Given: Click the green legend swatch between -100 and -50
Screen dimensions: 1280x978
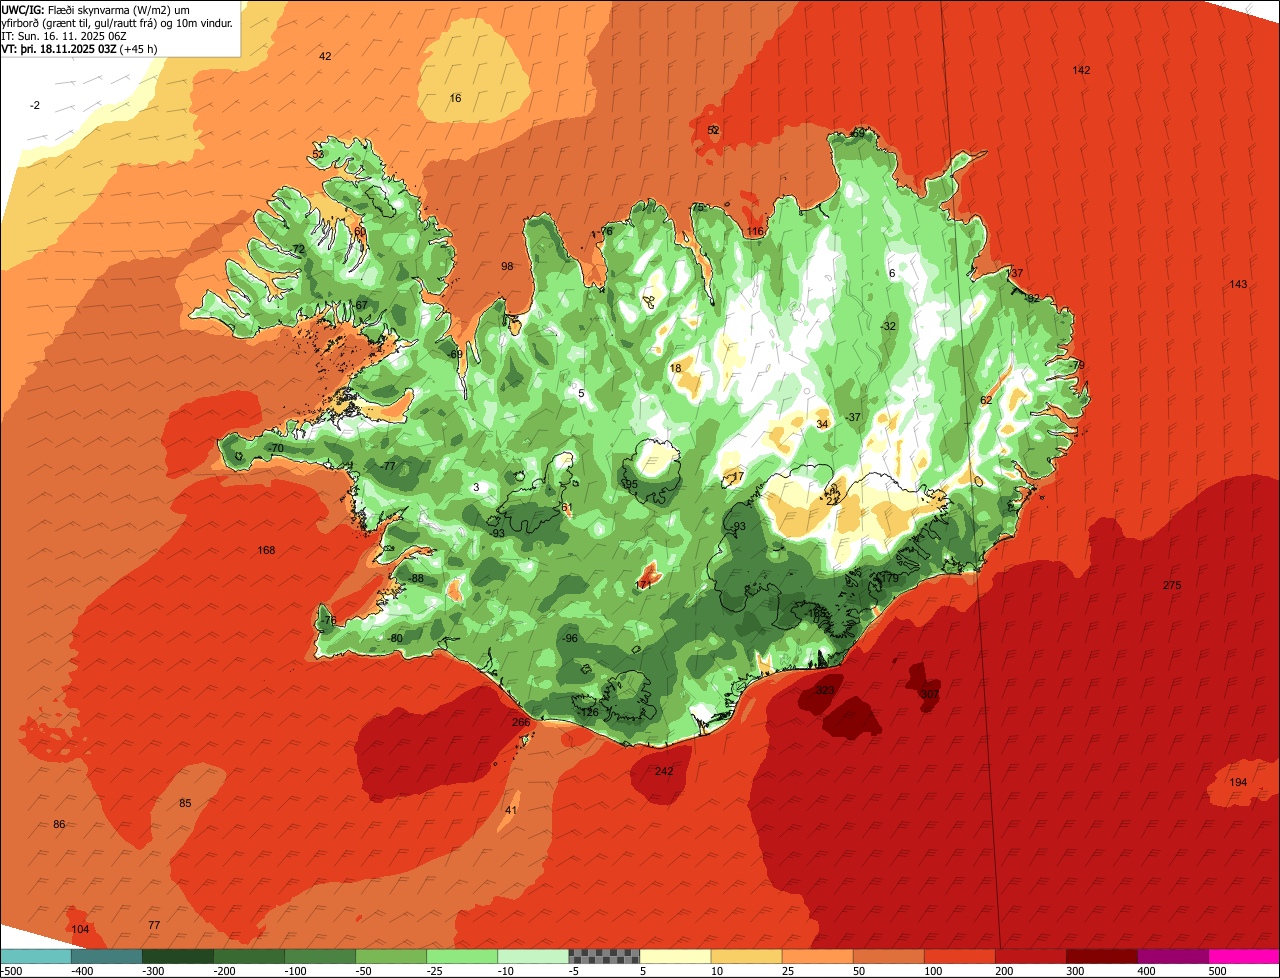Looking at the screenshot, I should (x=320, y=955).
